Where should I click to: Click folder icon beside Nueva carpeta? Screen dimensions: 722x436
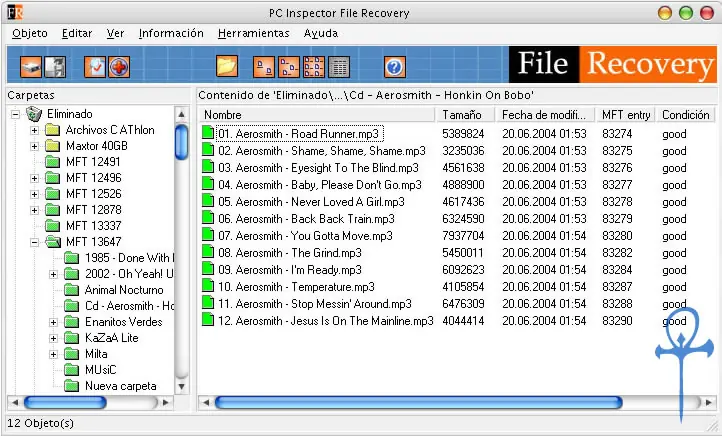[71, 386]
